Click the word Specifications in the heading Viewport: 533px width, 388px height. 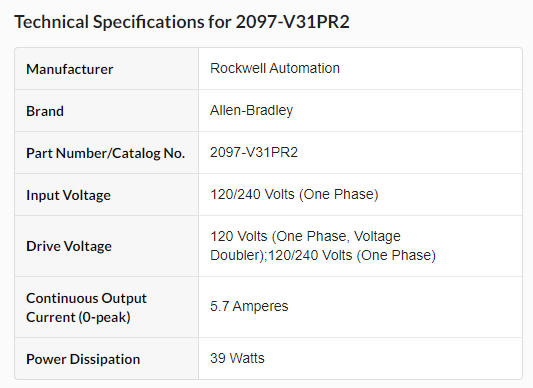click(x=148, y=22)
